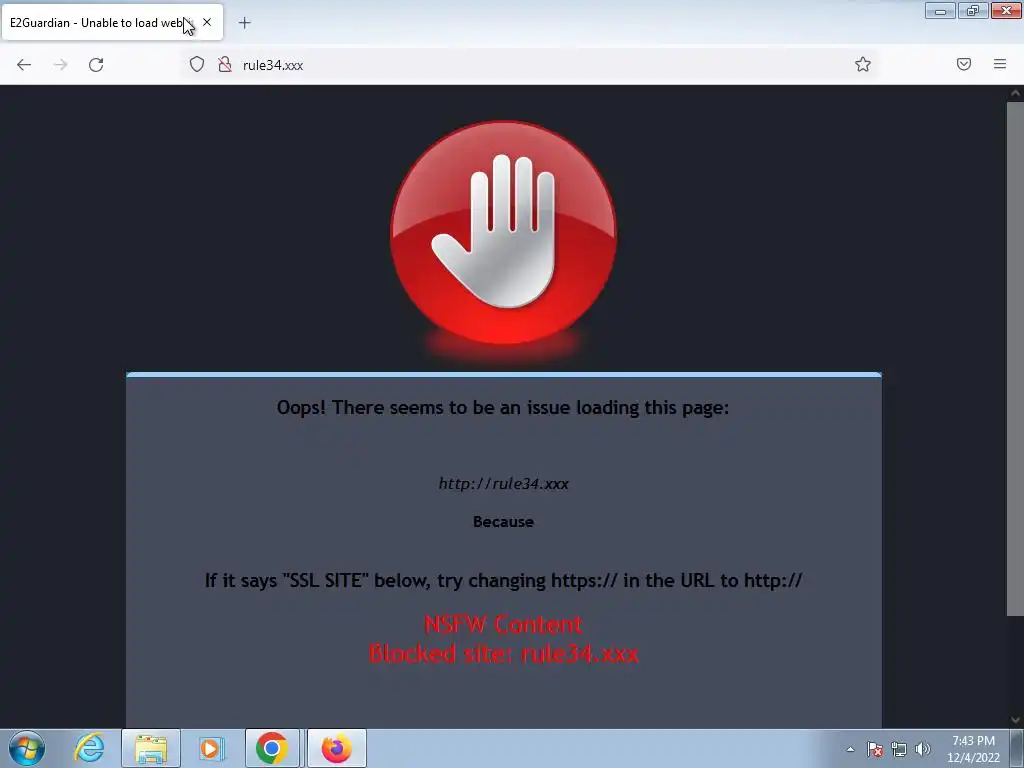Image resolution: width=1024 pixels, height=768 pixels.
Task: Click the "SSL SITE" instruction line
Action: pyautogui.click(x=504, y=580)
